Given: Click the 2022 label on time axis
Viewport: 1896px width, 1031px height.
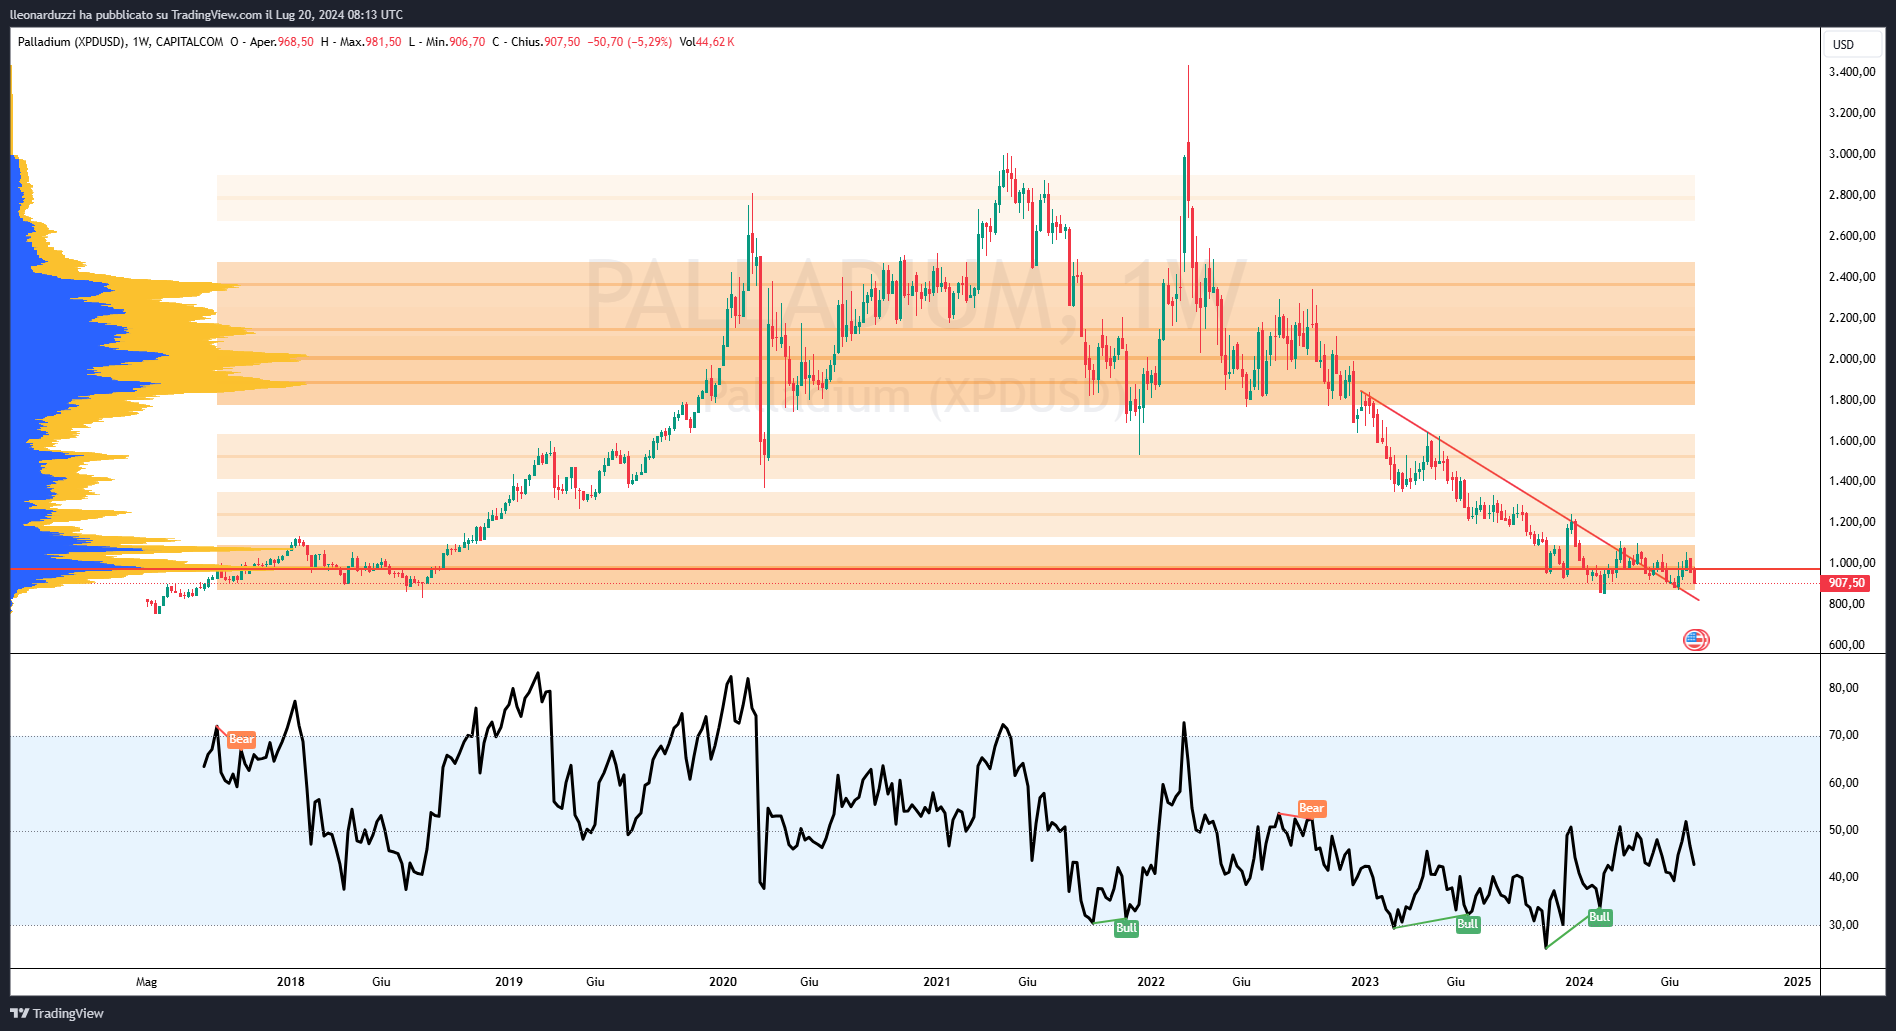Looking at the screenshot, I should [x=1151, y=982].
